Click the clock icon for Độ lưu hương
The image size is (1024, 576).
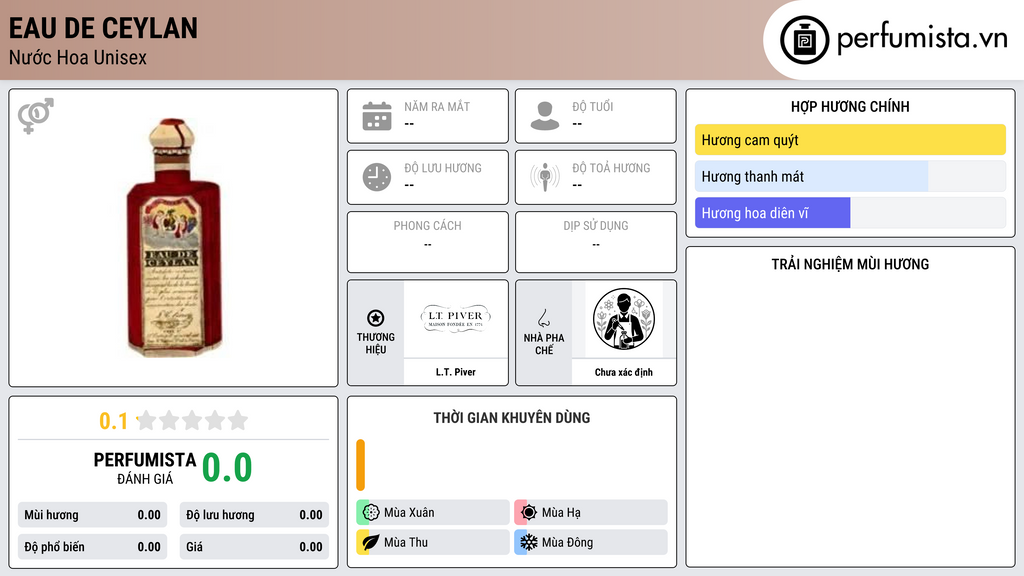(377, 177)
